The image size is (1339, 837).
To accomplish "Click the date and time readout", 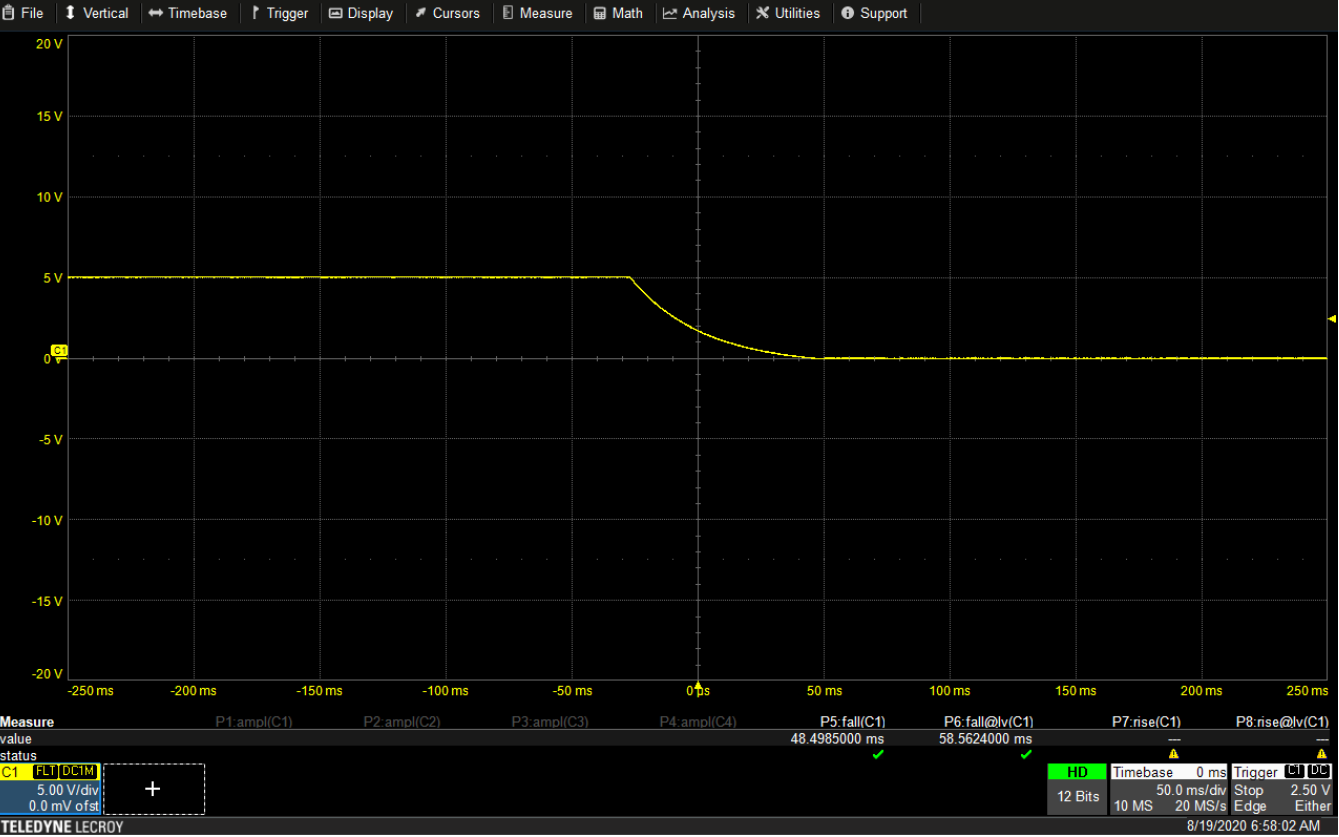I will pyautogui.click(x=1253, y=827).
